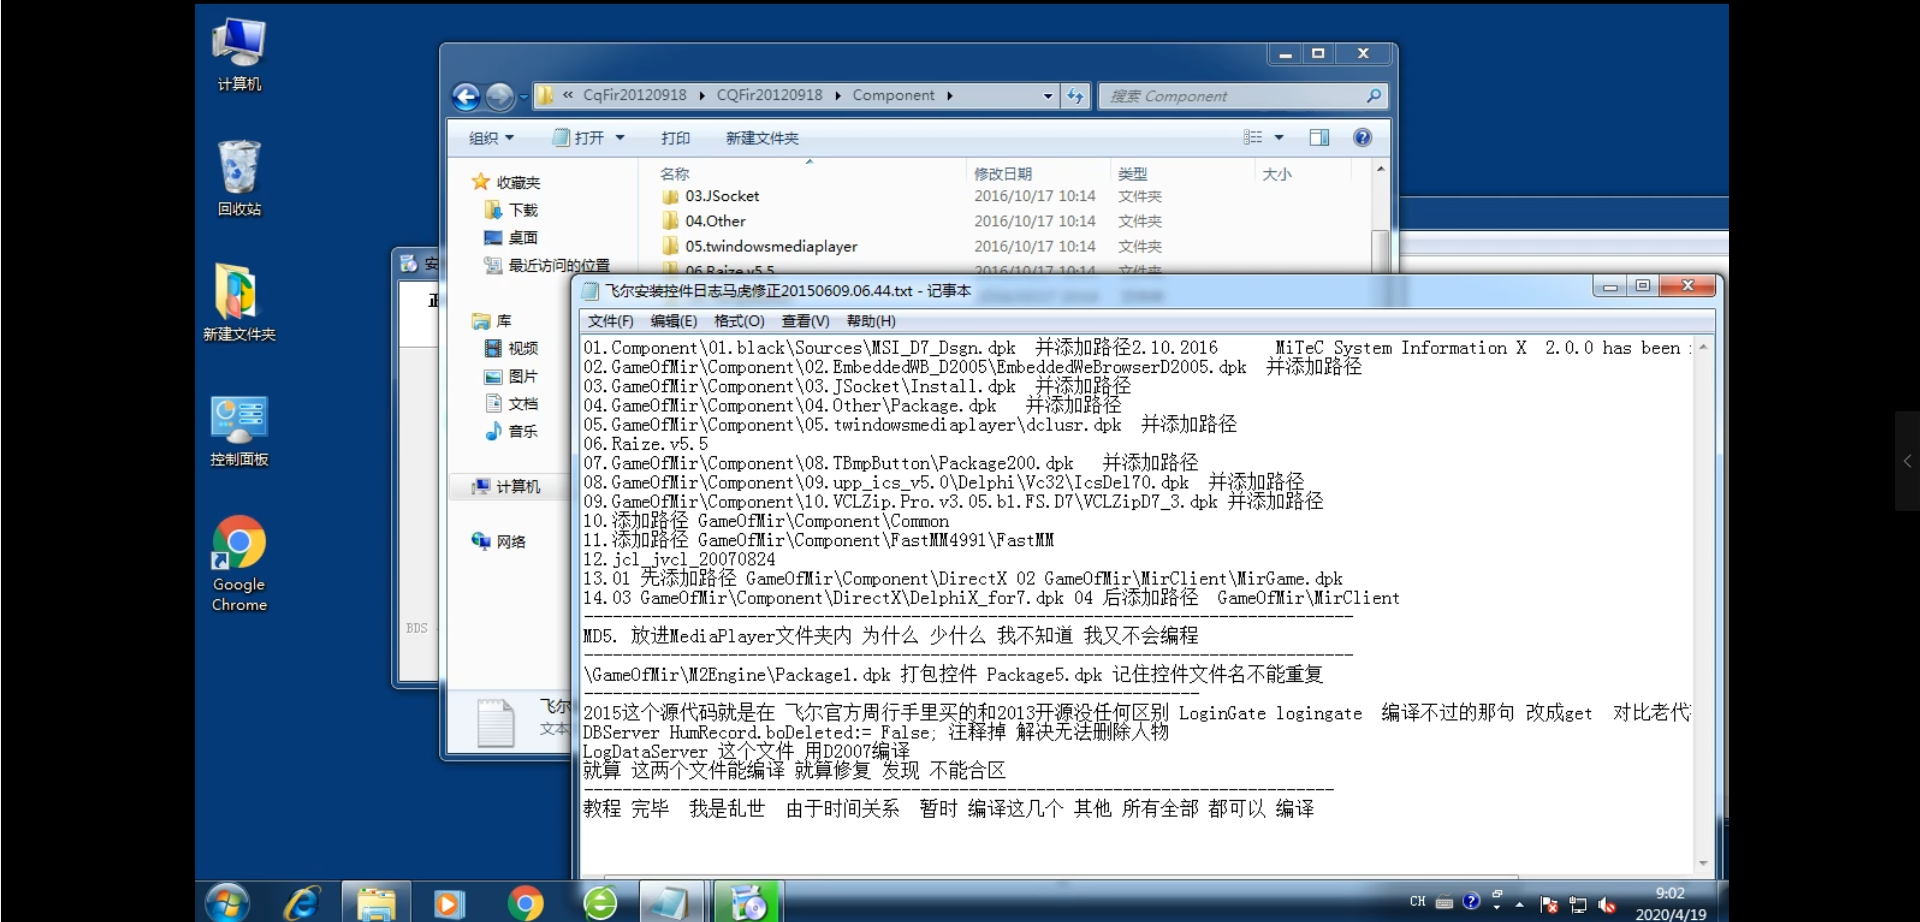Viewport: 1920px width, 922px height.
Task: Open the Computer desktop icon
Action: click(239, 55)
